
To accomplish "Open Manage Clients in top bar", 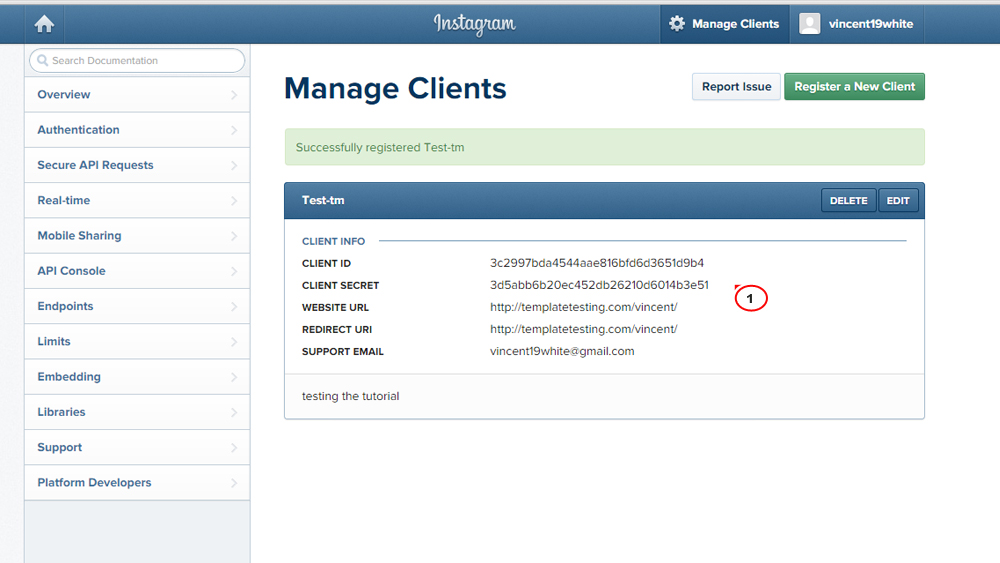I will [x=724, y=24].
